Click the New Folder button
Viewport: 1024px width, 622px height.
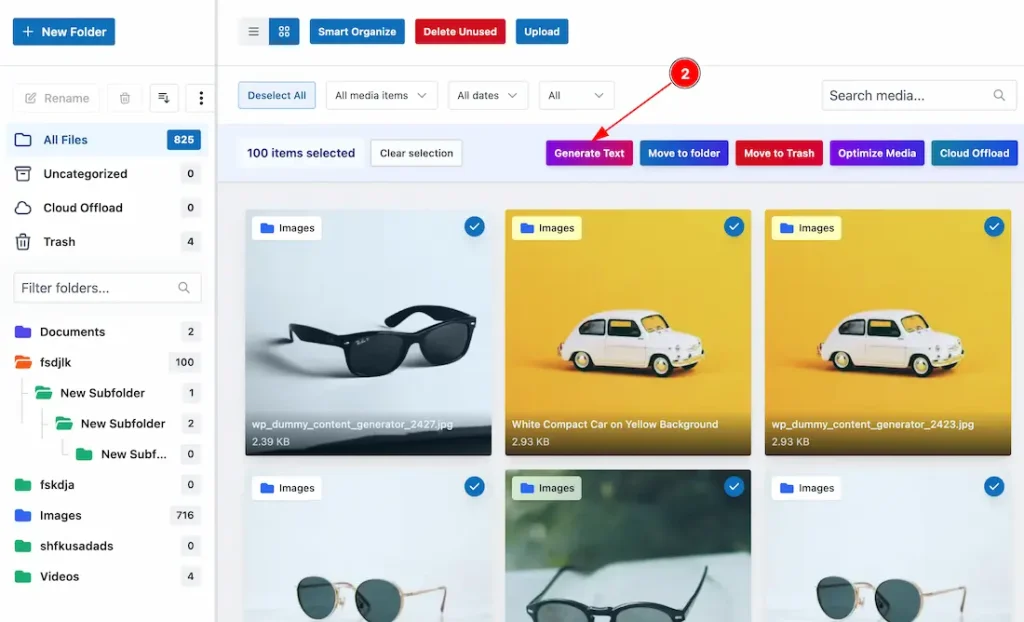64,31
